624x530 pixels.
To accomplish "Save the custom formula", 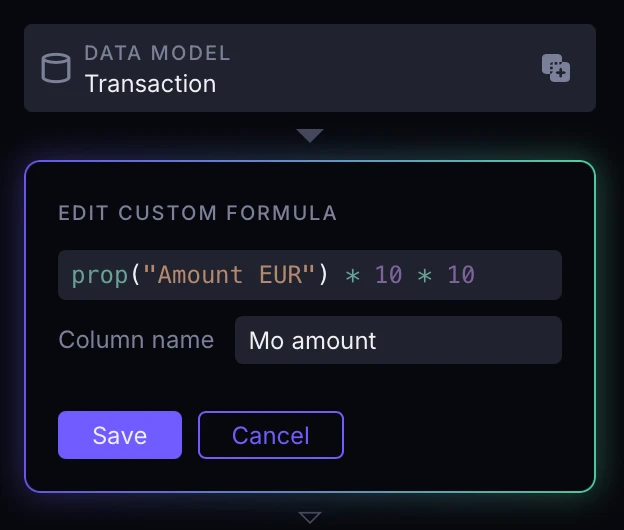I will click(x=120, y=435).
